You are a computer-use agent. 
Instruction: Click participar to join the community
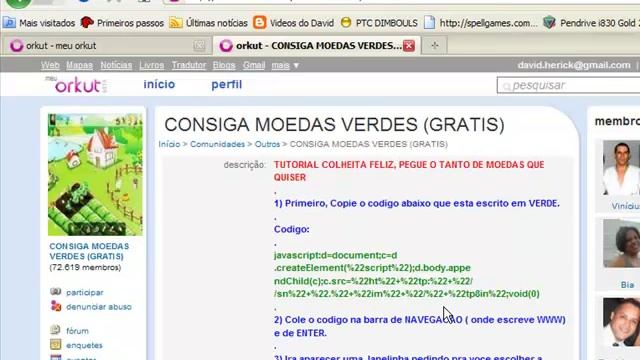(x=84, y=292)
